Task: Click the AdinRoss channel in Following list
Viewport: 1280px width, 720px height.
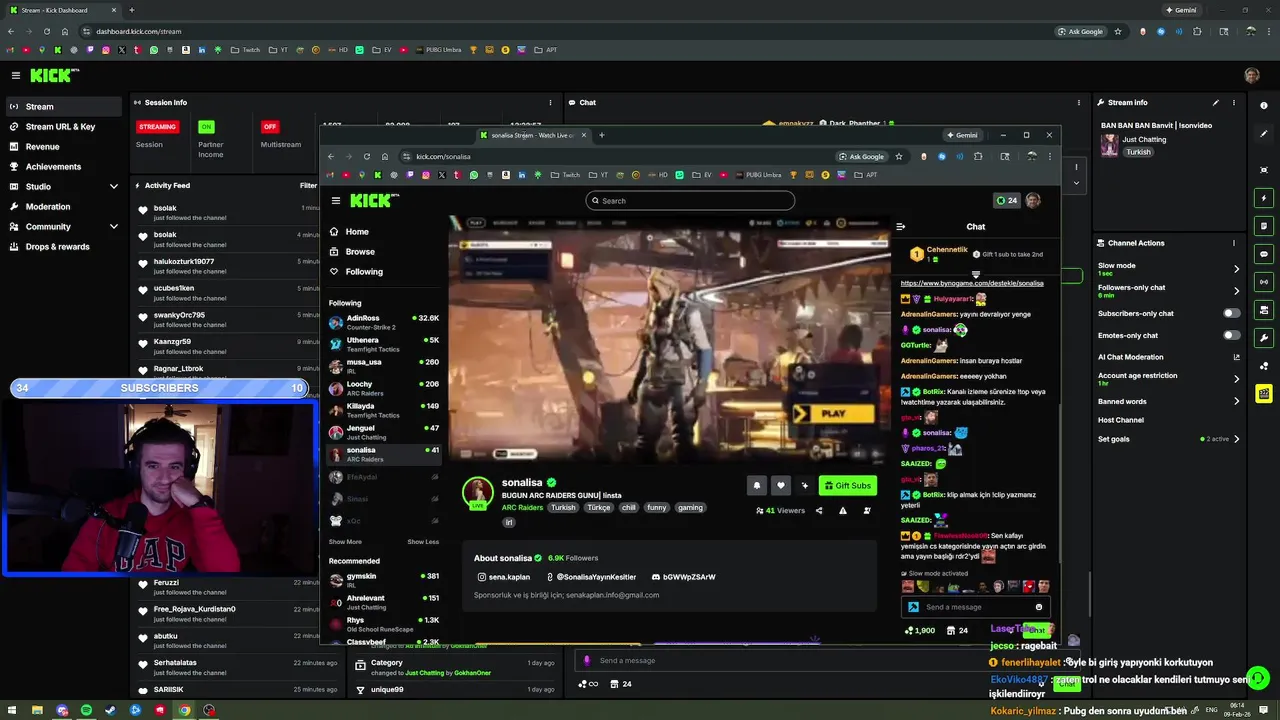Action: tap(384, 322)
